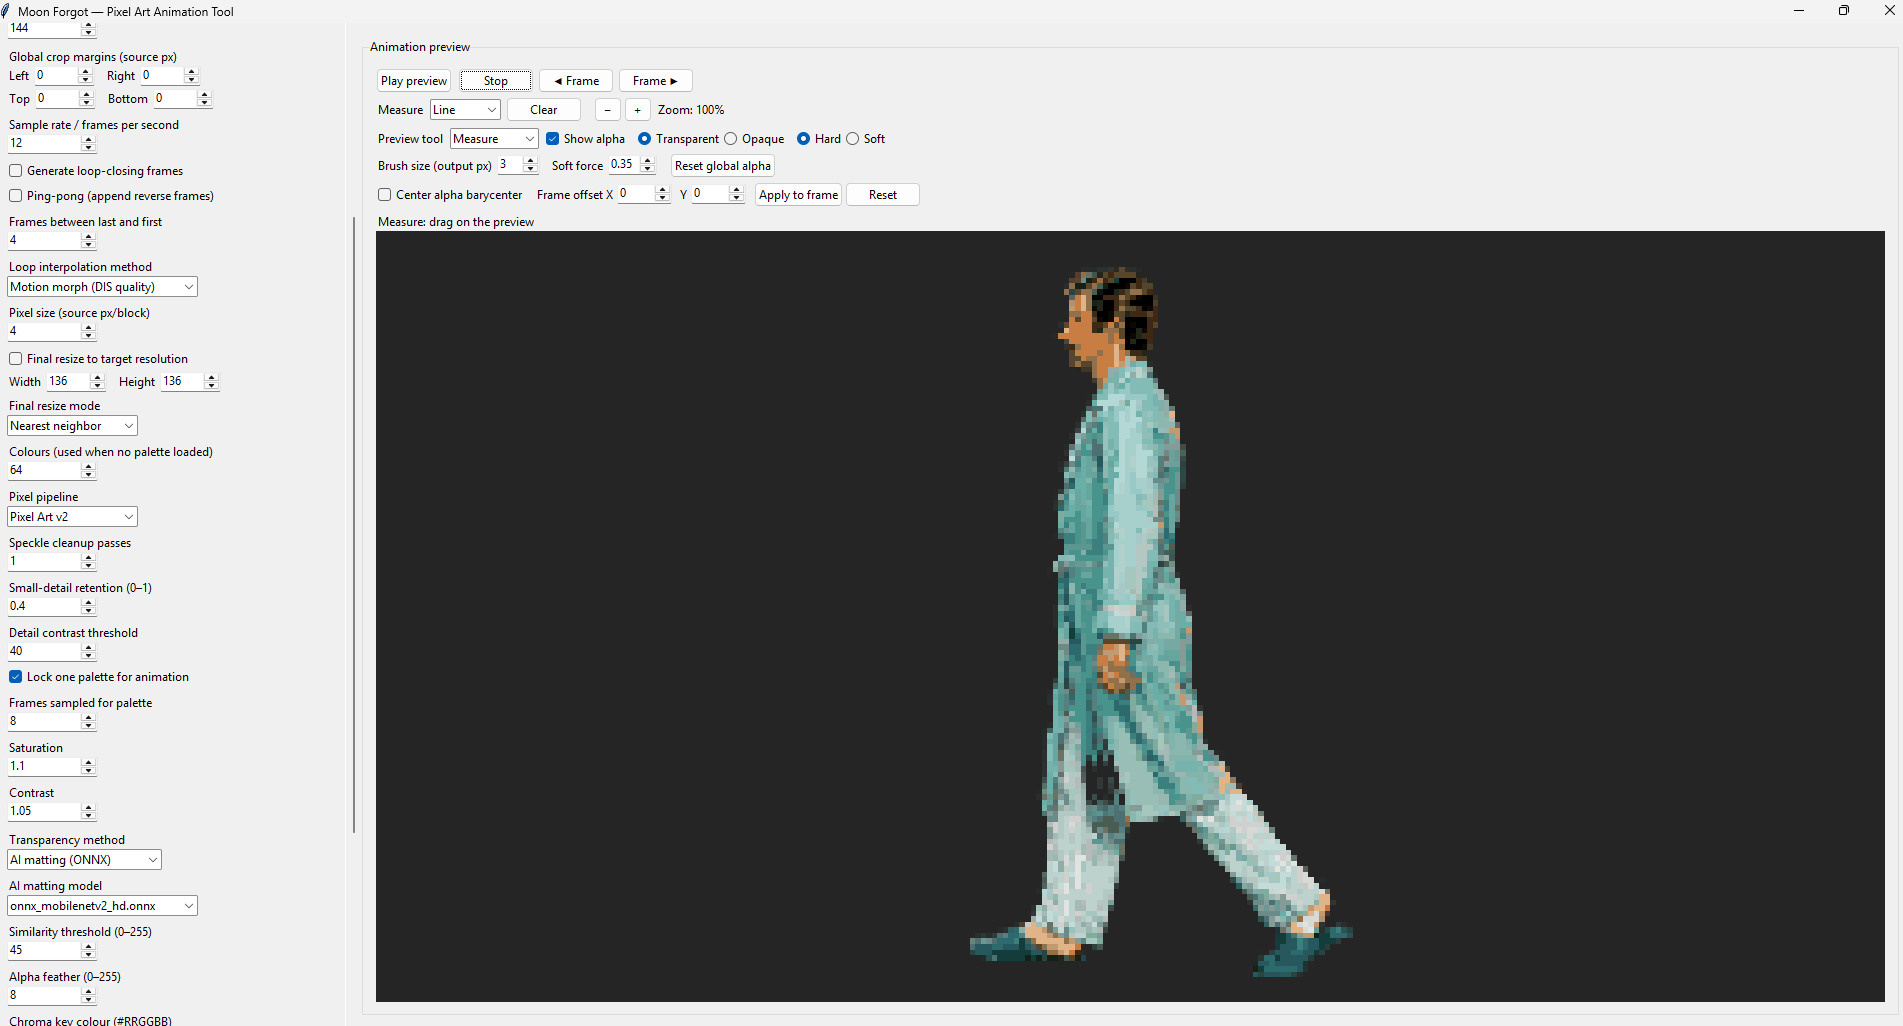Open the AI matting model dropdown
Screen dimensions: 1903x1026
point(102,906)
